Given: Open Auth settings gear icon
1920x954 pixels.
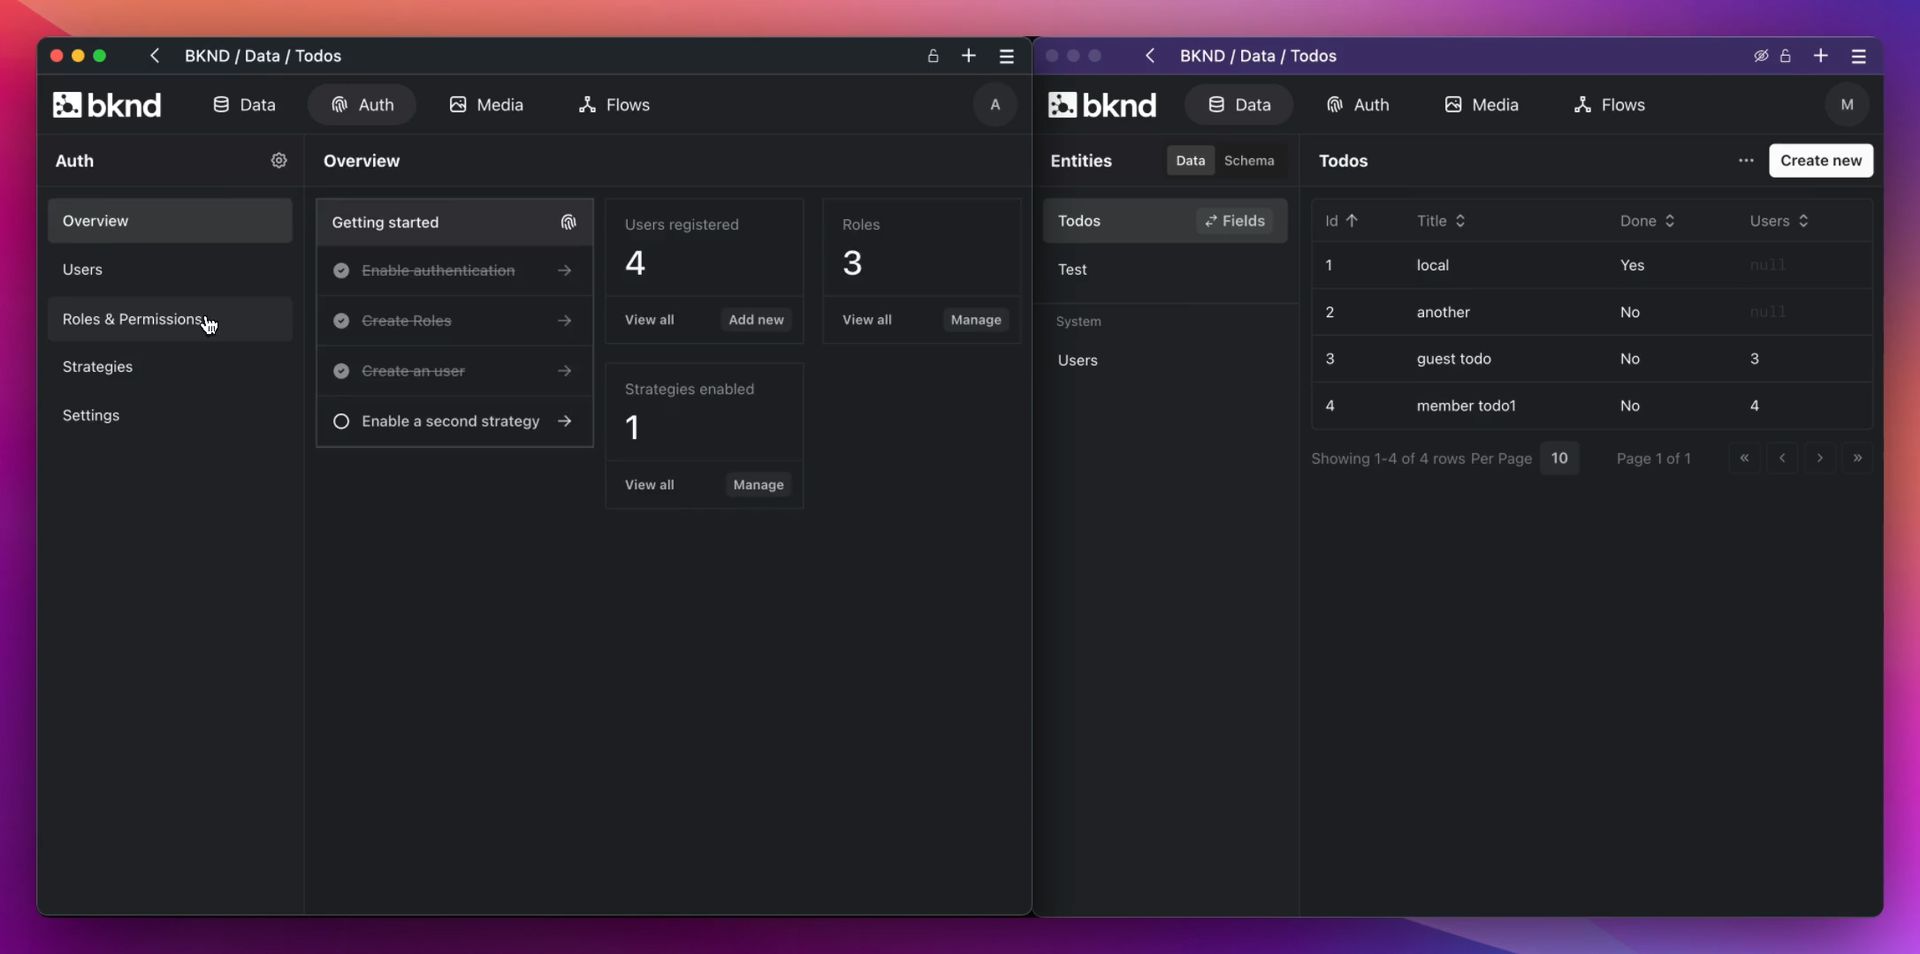Looking at the screenshot, I should (x=279, y=160).
